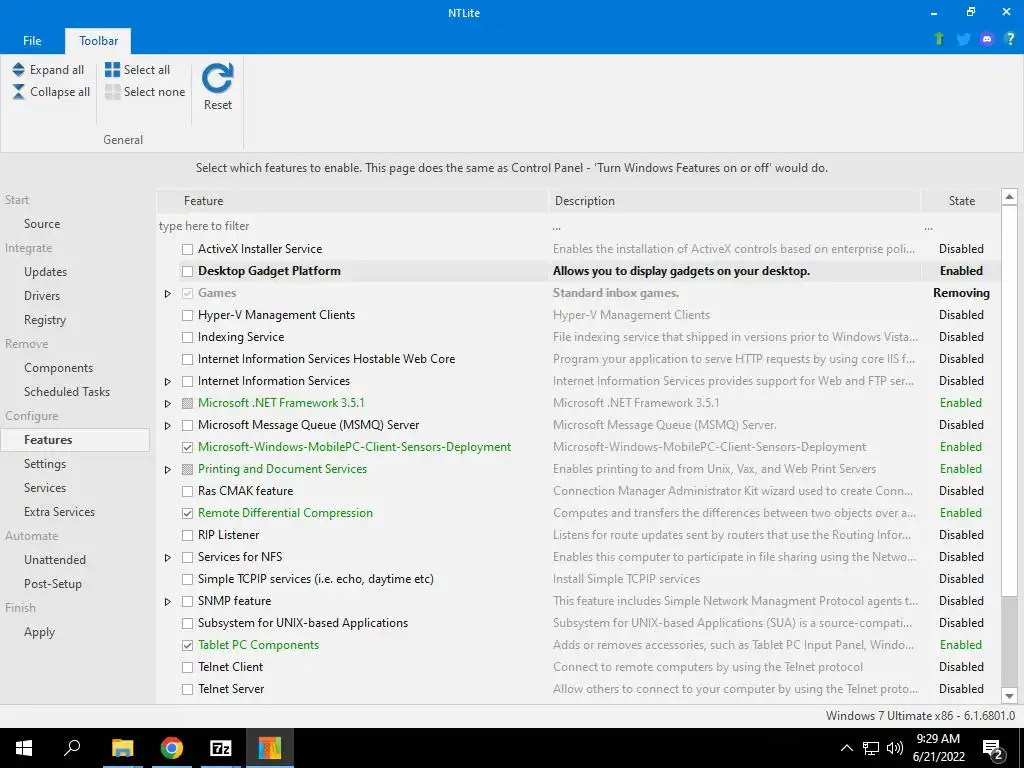
Task: Click the green update arrow icon
Action: [939, 39]
